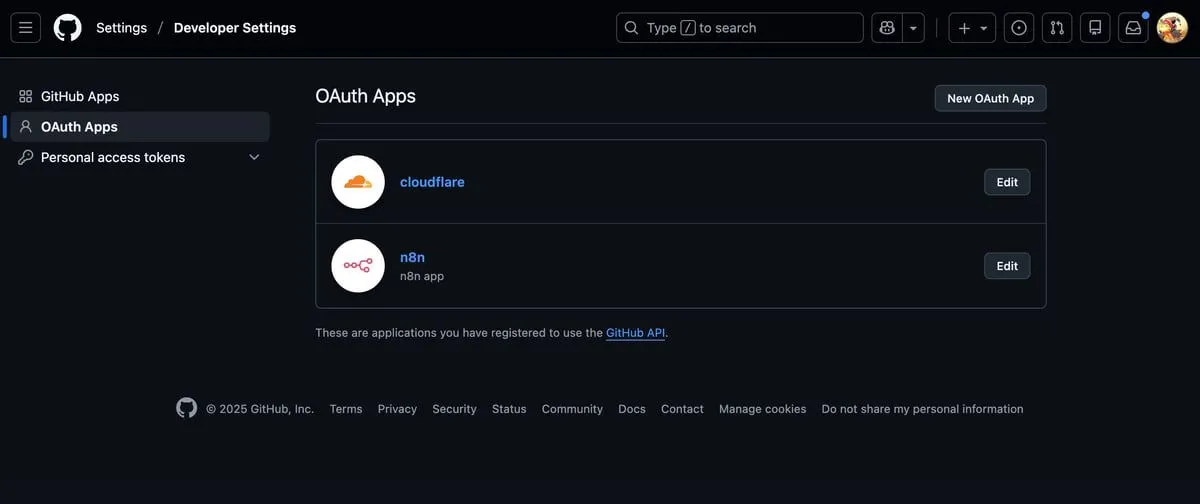Open the issues icon in header
This screenshot has height=504, width=1200.
click(1019, 28)
